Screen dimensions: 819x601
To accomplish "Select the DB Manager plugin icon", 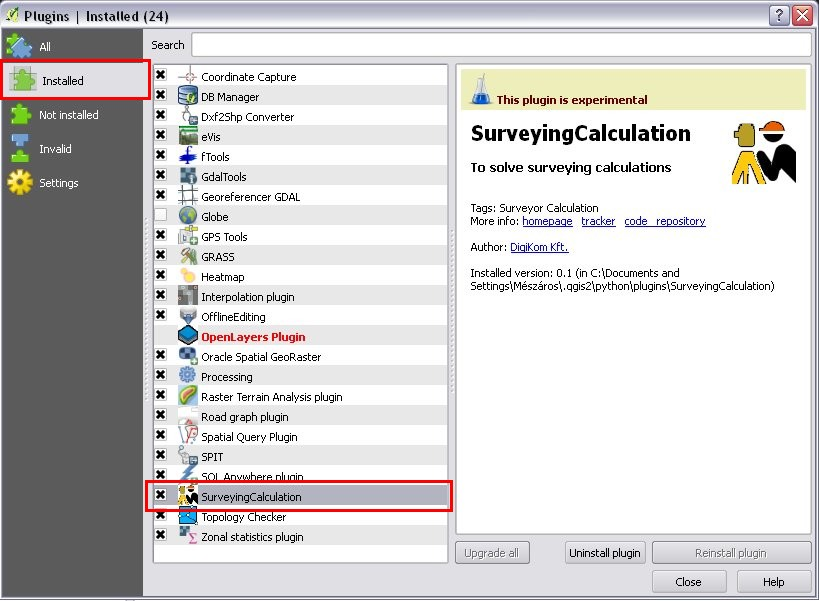I will tap(185, 95).
